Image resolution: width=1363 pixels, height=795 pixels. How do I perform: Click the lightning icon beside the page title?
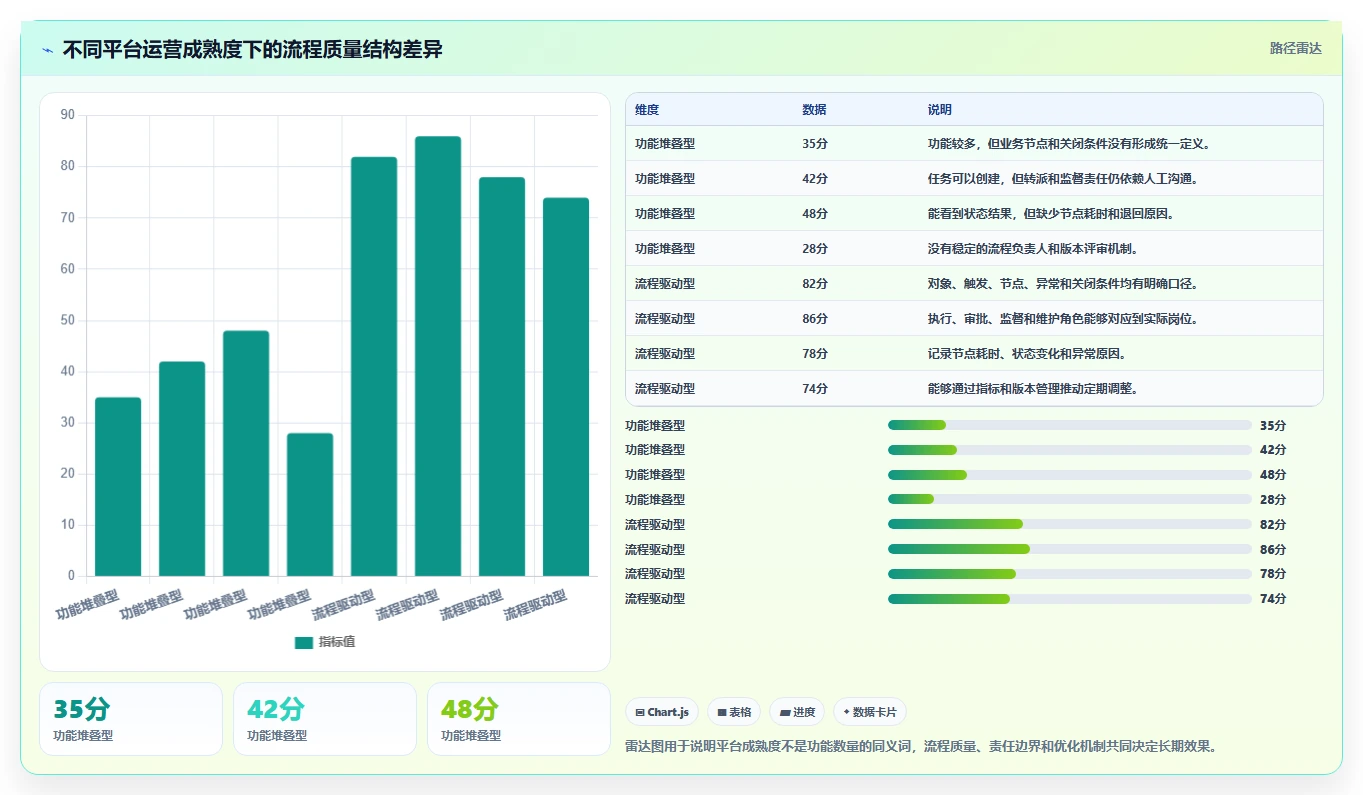click(47, 49)
